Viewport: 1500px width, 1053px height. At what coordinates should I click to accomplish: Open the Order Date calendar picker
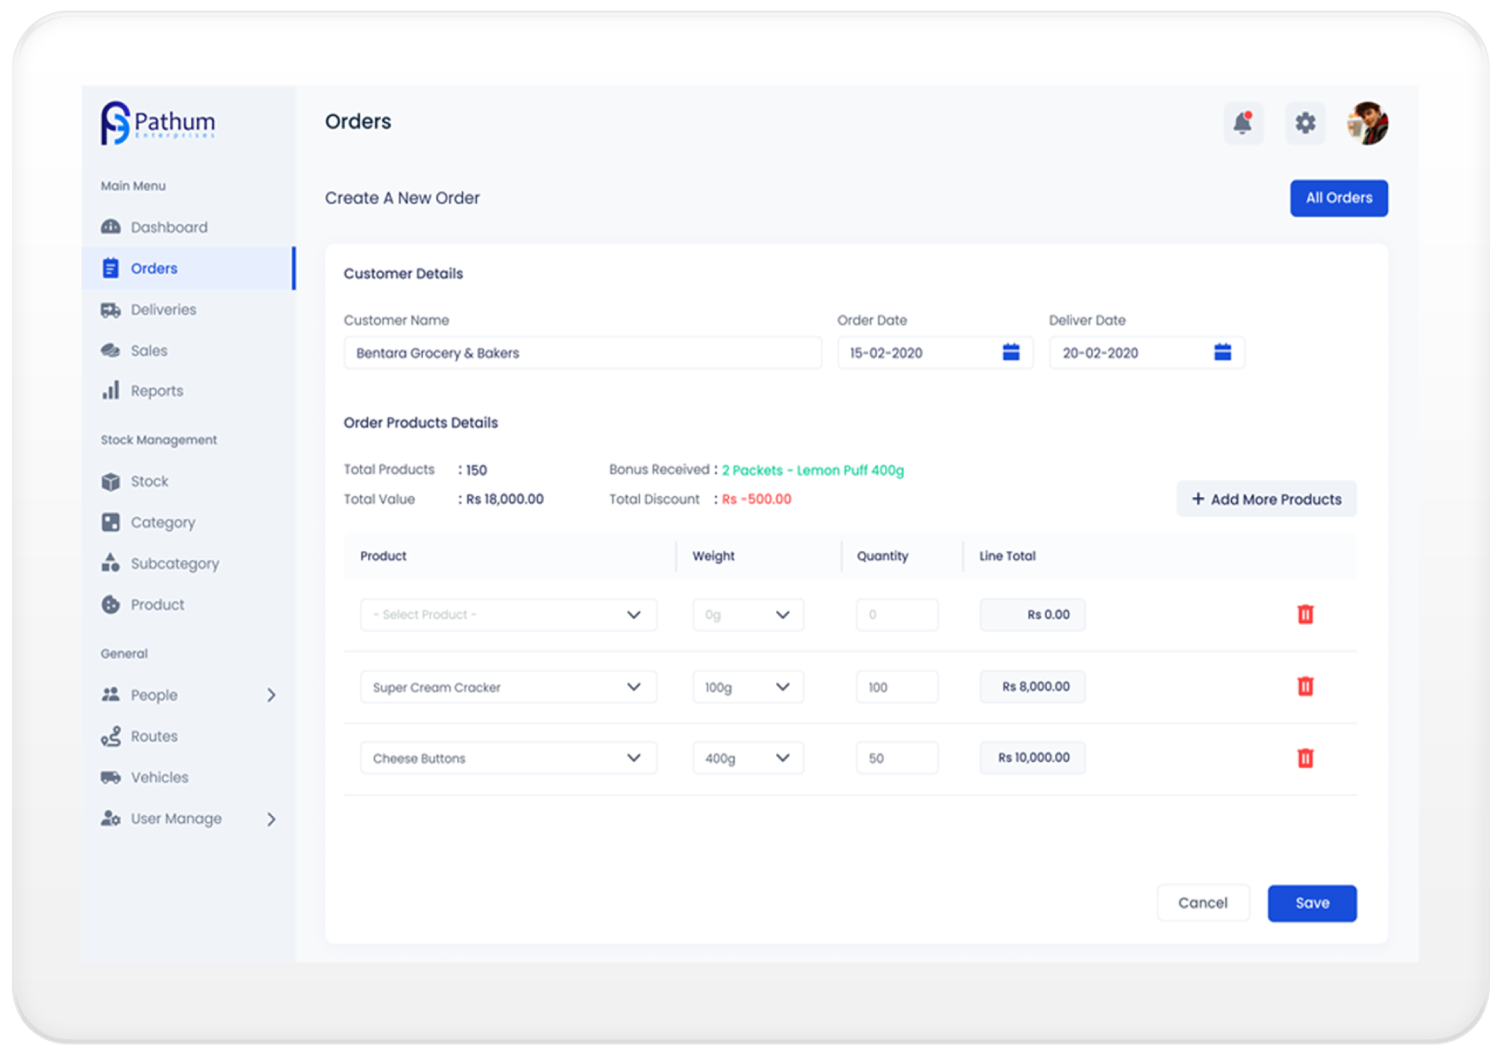pos(1010,352)
